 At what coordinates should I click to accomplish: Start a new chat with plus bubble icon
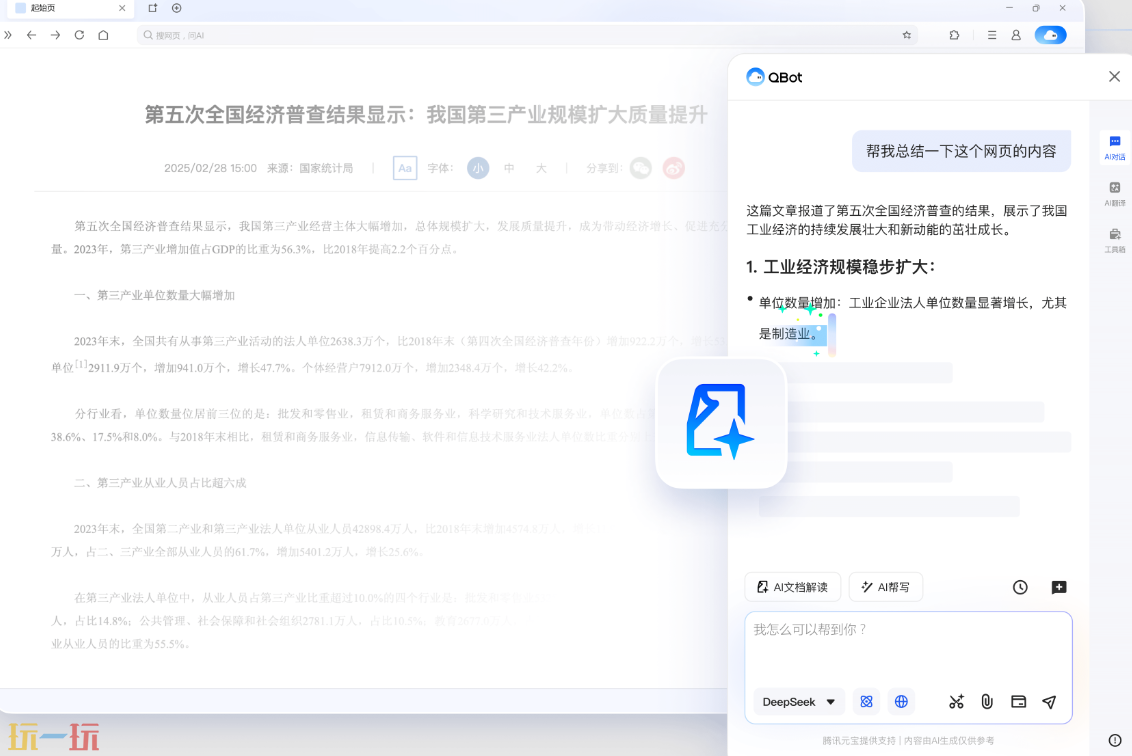point(1059,587)
